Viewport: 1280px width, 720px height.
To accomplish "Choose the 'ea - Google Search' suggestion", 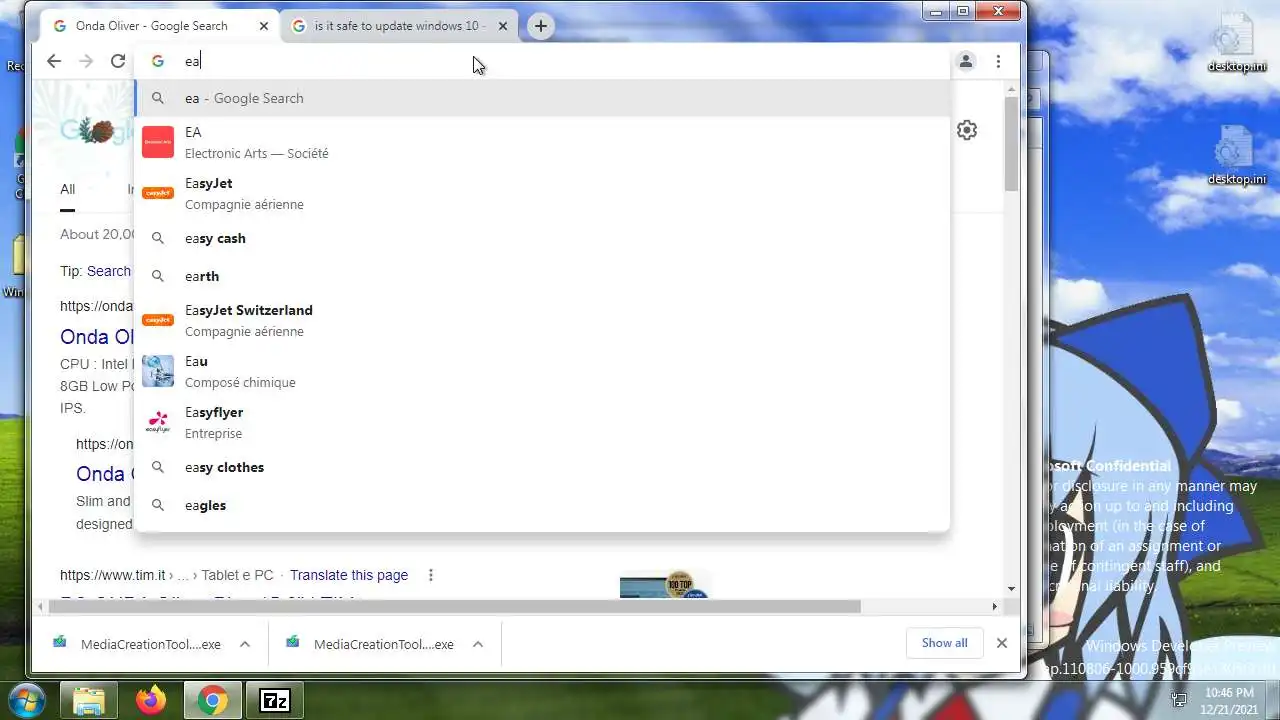I will 542,98.
